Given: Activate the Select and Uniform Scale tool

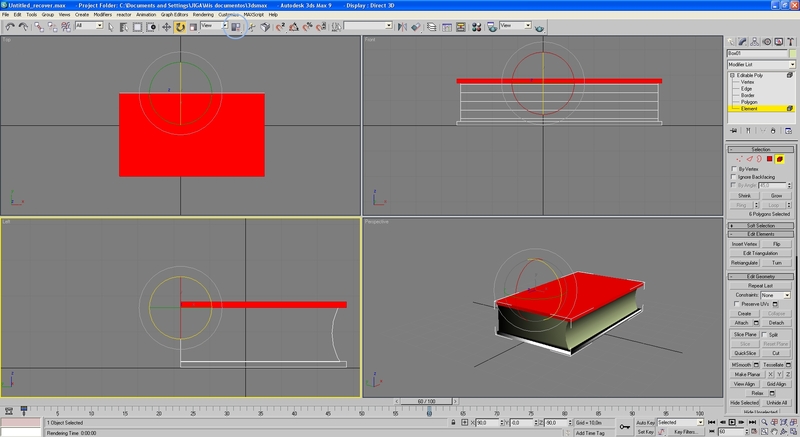Looking at the screenshot, I should pyautogui.click(x=193, y=27).
